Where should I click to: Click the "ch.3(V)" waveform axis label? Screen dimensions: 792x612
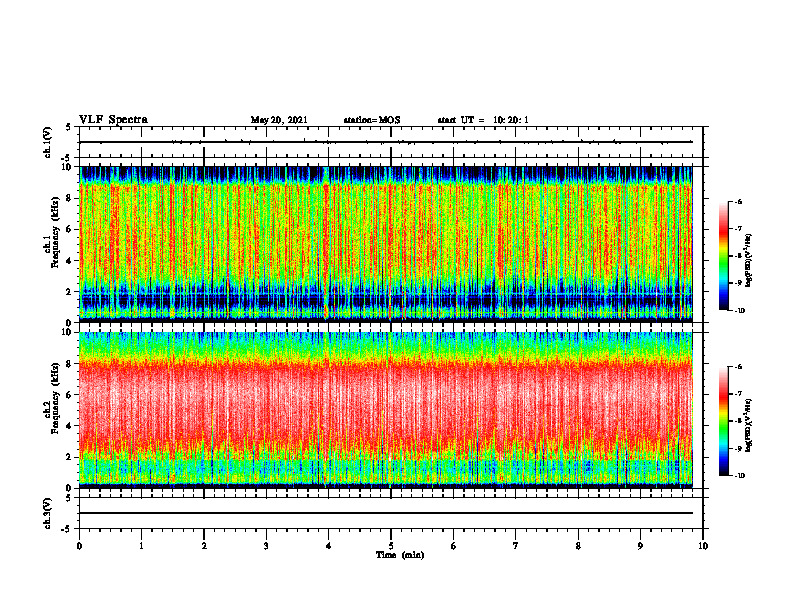coord(47,513)
